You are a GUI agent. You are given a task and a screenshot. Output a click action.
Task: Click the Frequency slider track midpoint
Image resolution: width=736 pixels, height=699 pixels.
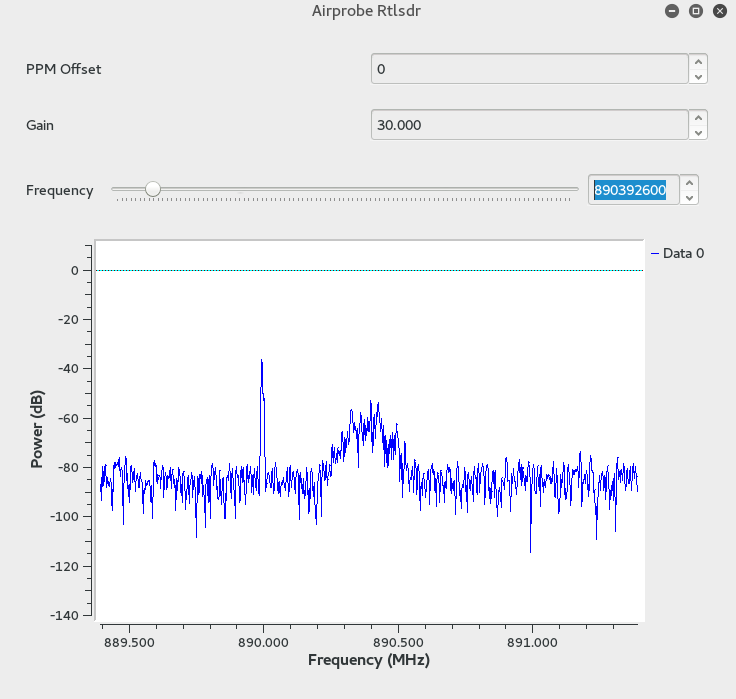pos(345,189)
